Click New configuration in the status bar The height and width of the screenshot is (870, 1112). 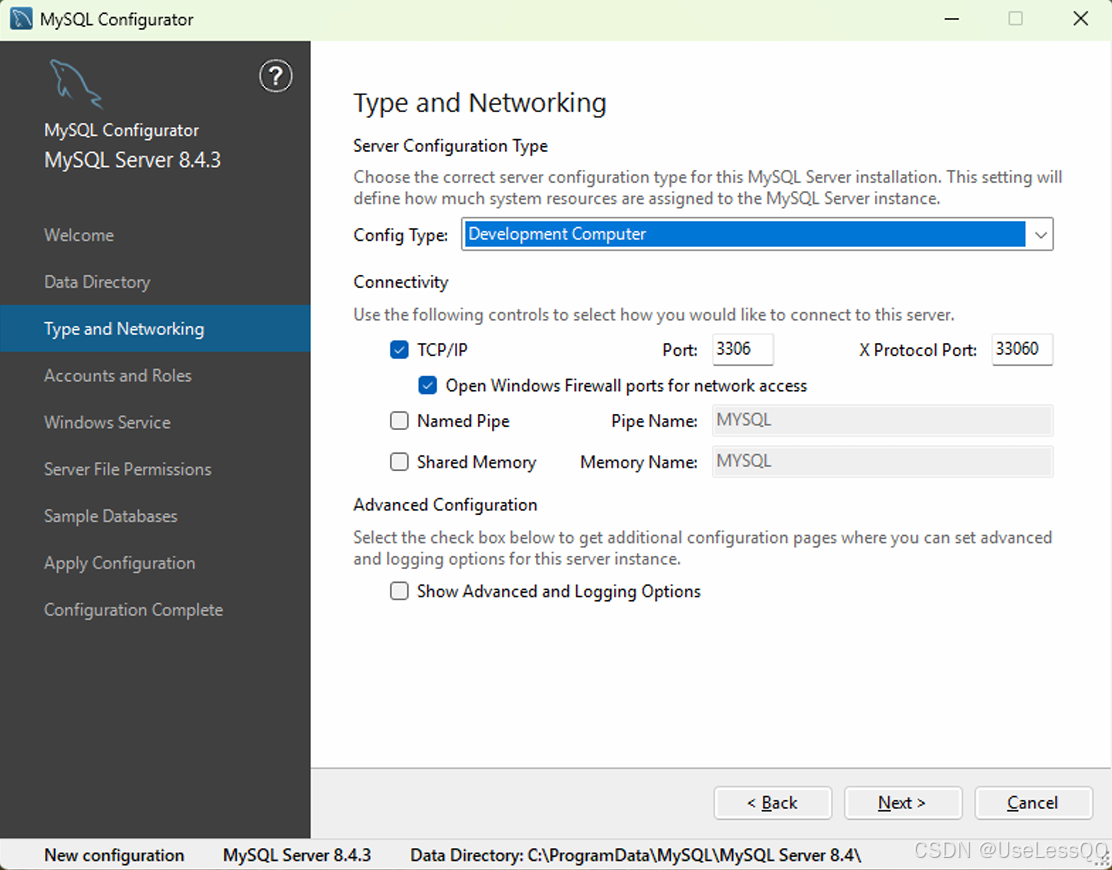coord(114,855)
